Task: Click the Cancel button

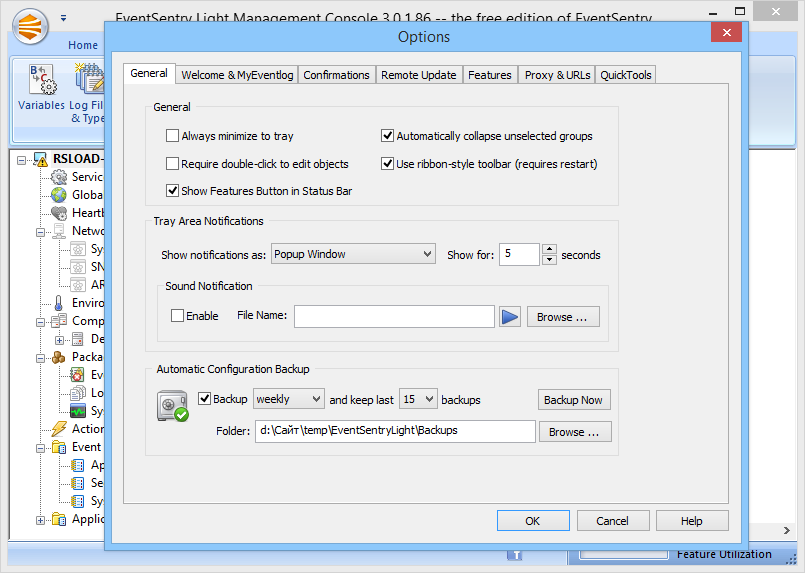Action: coord(612,521)
